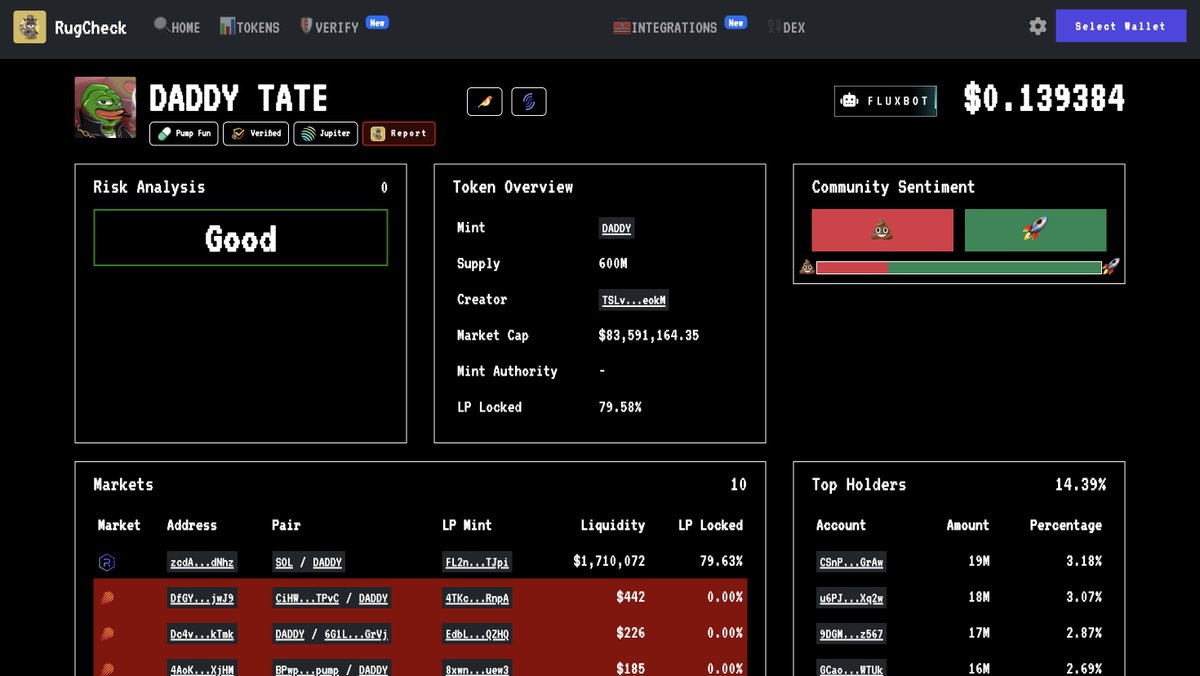Open LP mint EdbL...QZHQ

[477, 634]
